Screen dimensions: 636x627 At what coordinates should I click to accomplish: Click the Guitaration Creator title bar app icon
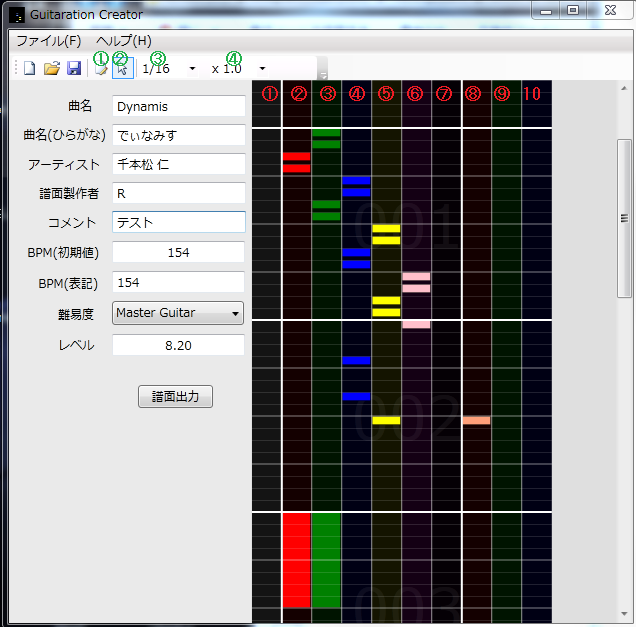tap(17, 15)
